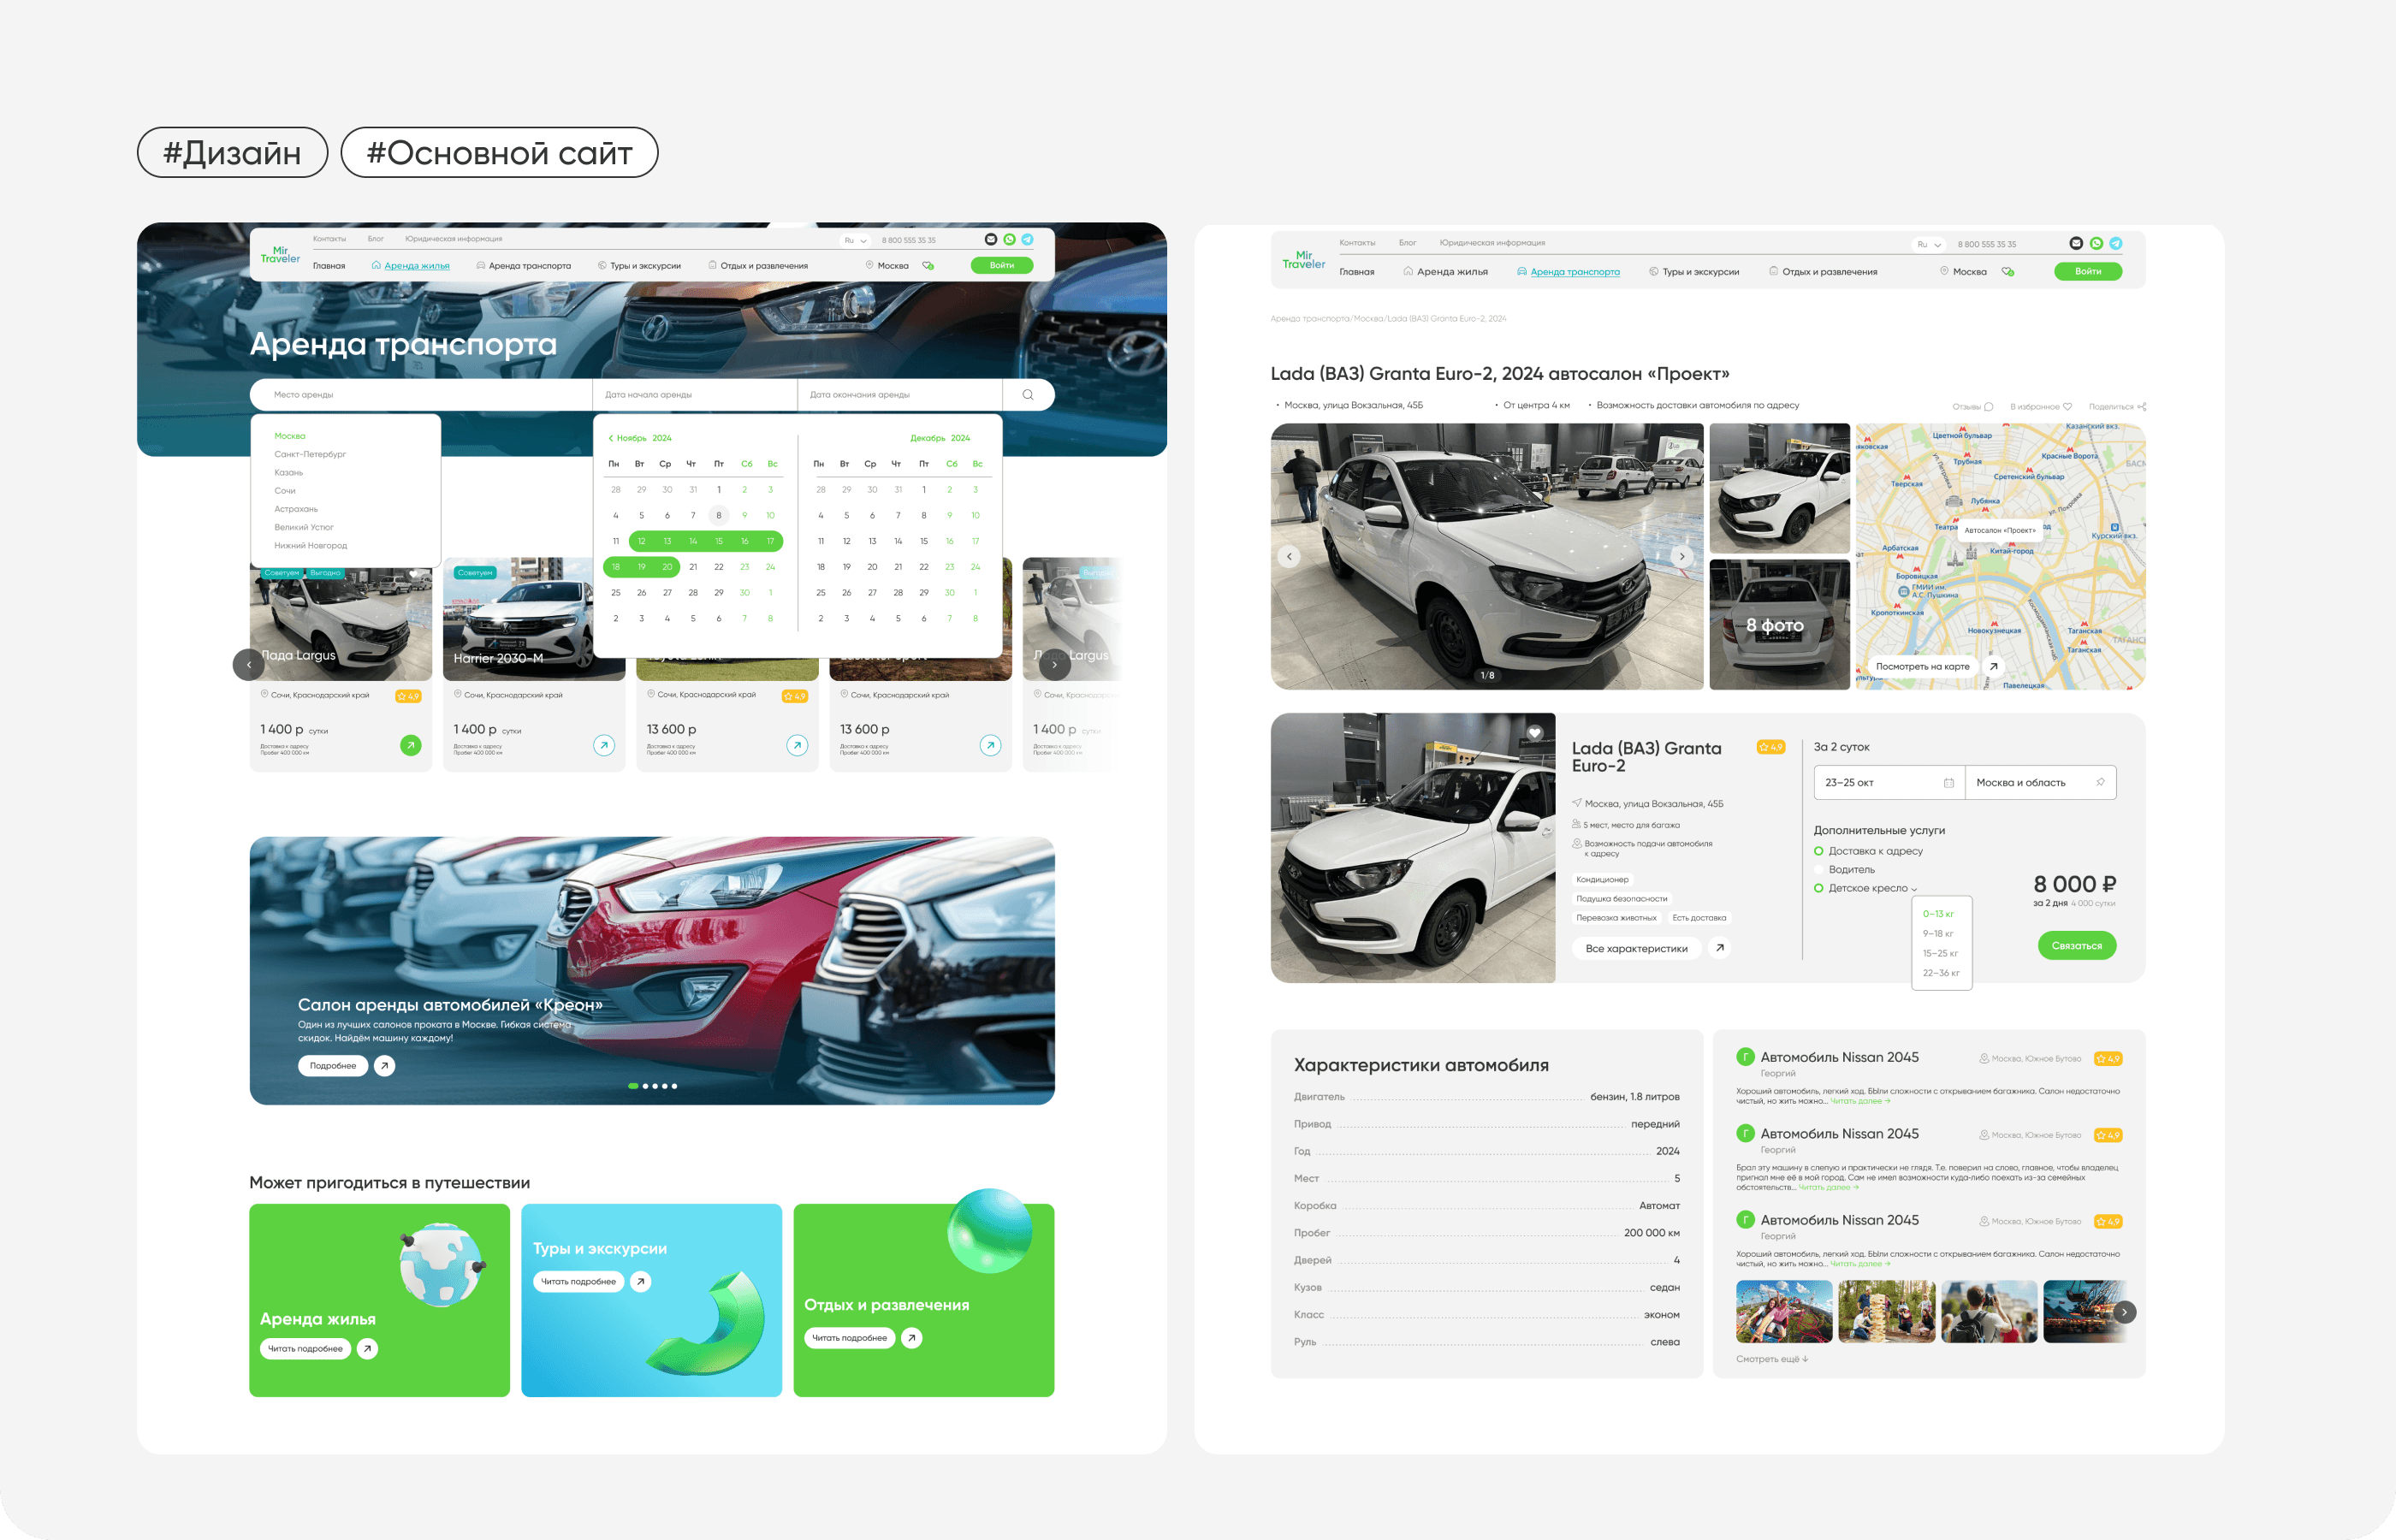
Task: Select November 21 in the calendar
Action: (693, 567)
